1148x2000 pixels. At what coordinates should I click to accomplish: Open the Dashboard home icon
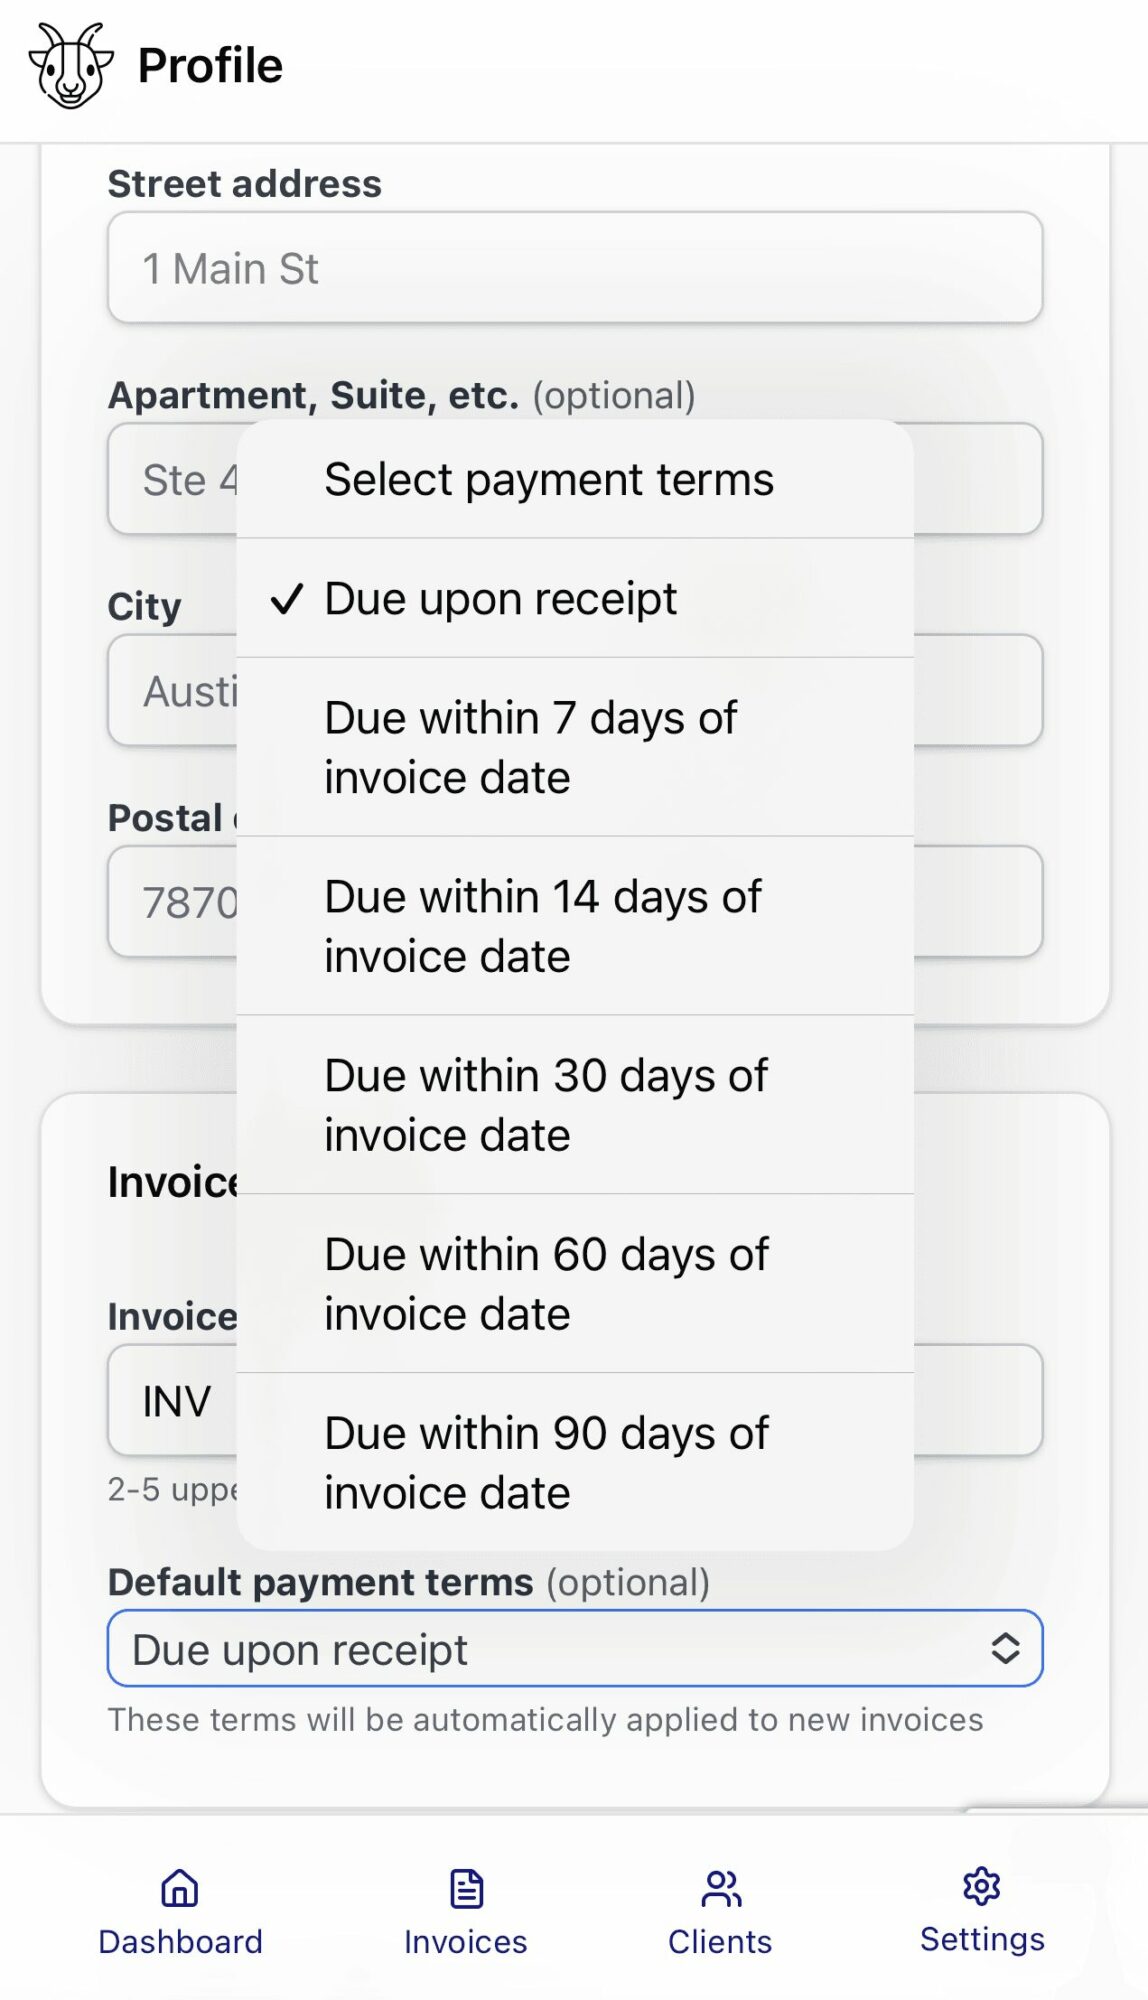point(180,1888)
